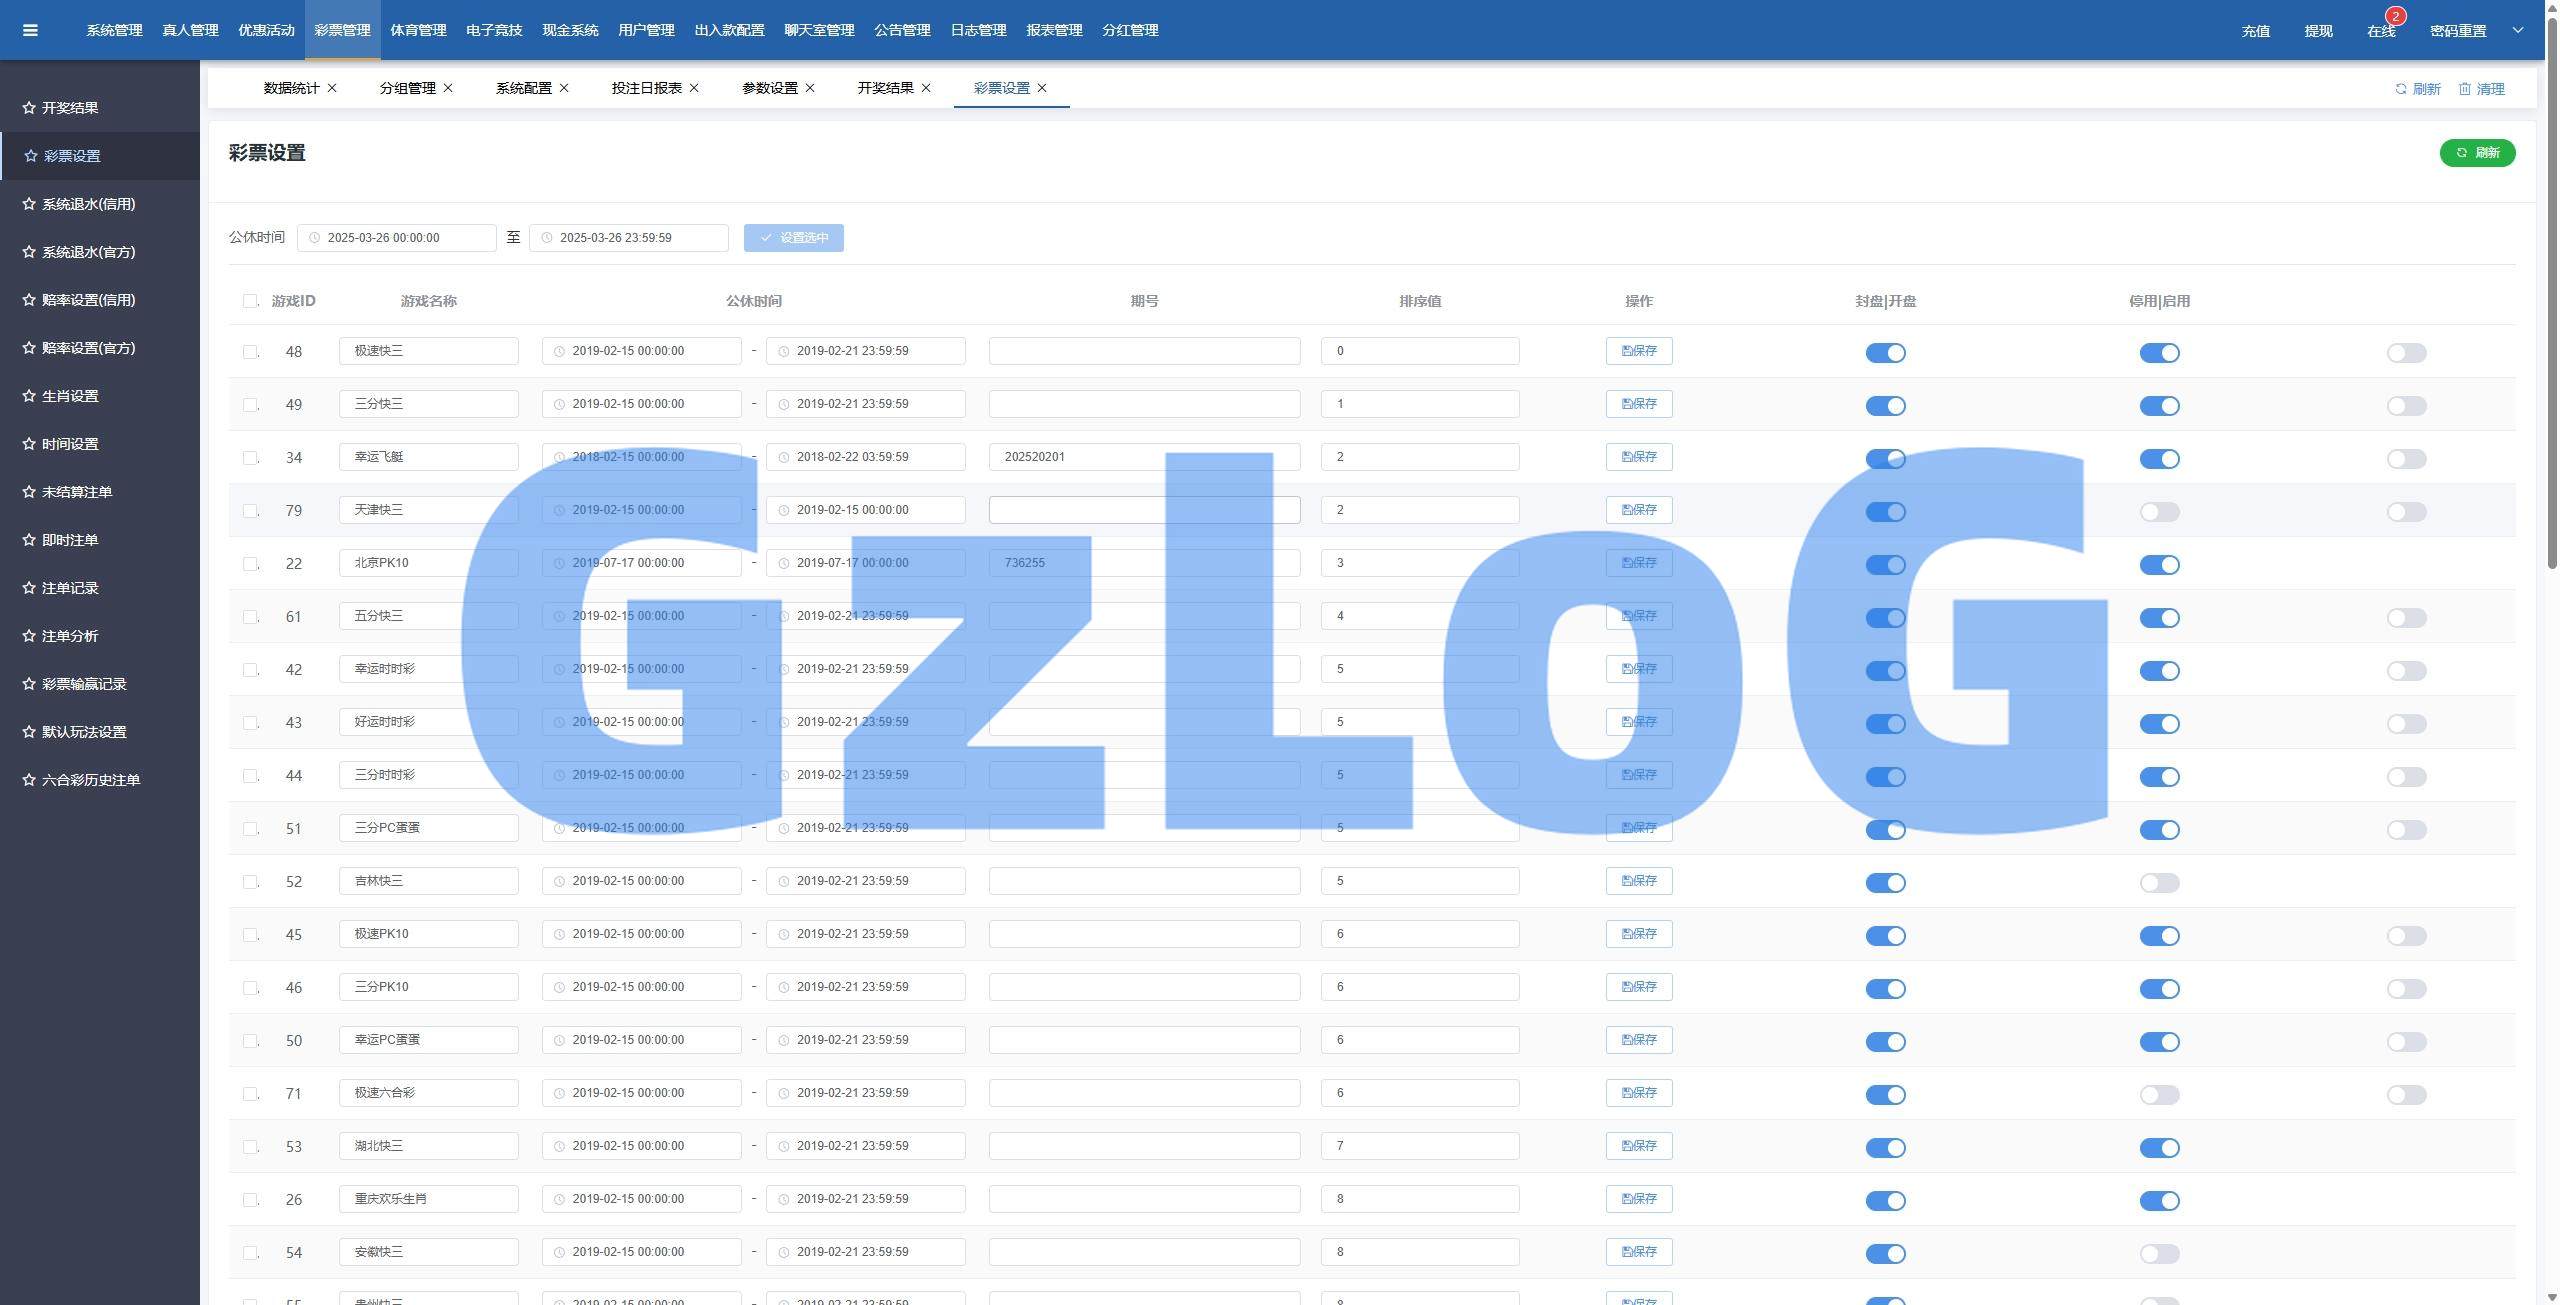The width and height of the screenshot is (2560, 1305).
Task: Click the 清理 trash icon link
Action: [x=2465, y=89]
